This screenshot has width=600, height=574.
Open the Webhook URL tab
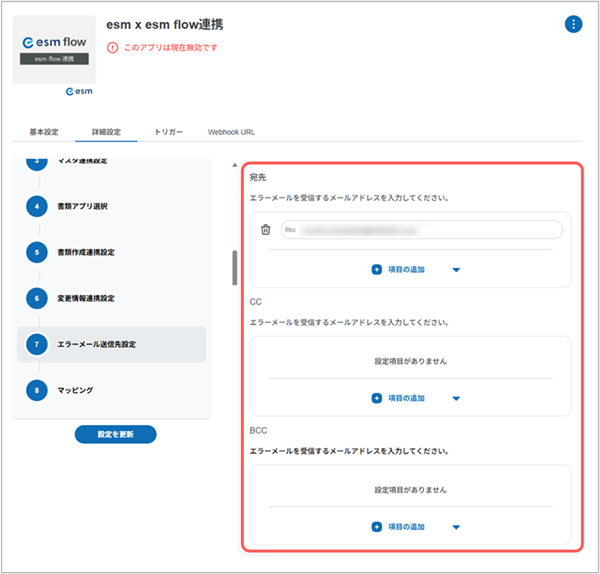[x=231, y=132]
